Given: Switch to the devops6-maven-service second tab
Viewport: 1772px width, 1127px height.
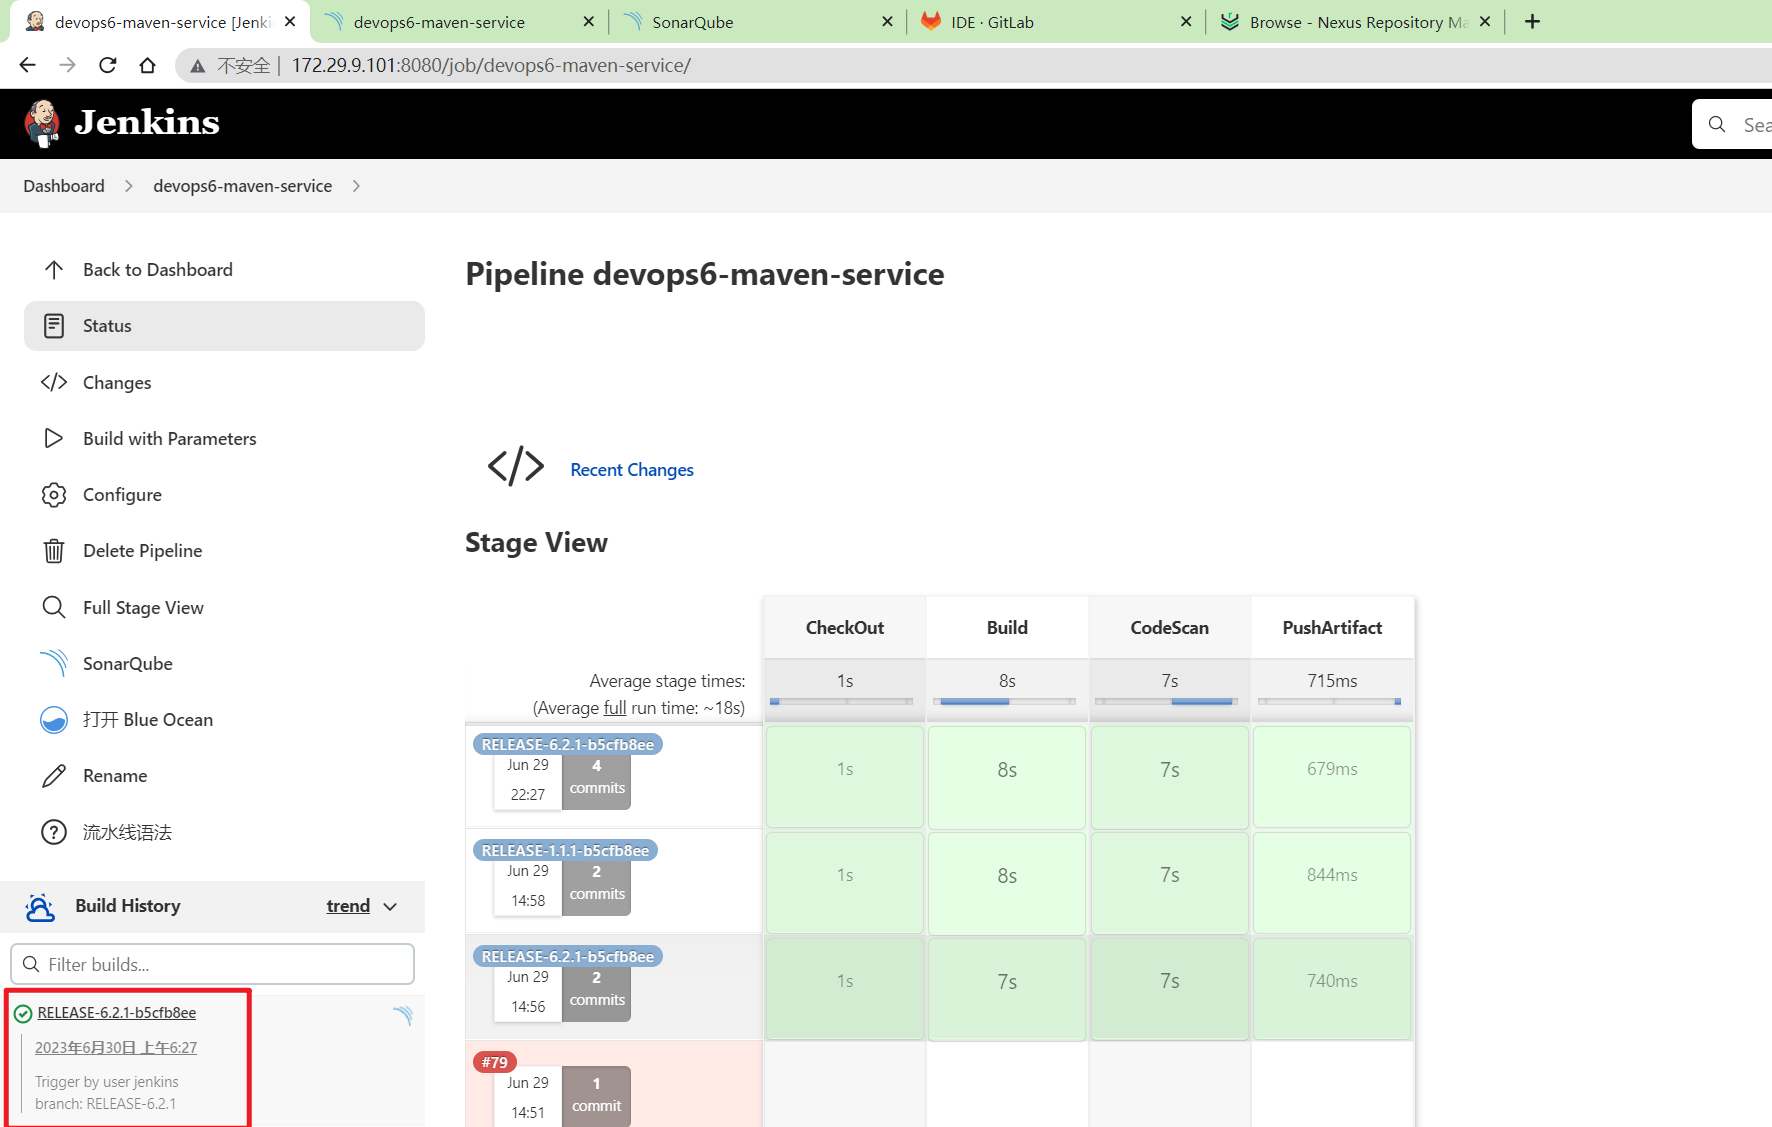Looking at the screenshot, I should click(457, 22).
